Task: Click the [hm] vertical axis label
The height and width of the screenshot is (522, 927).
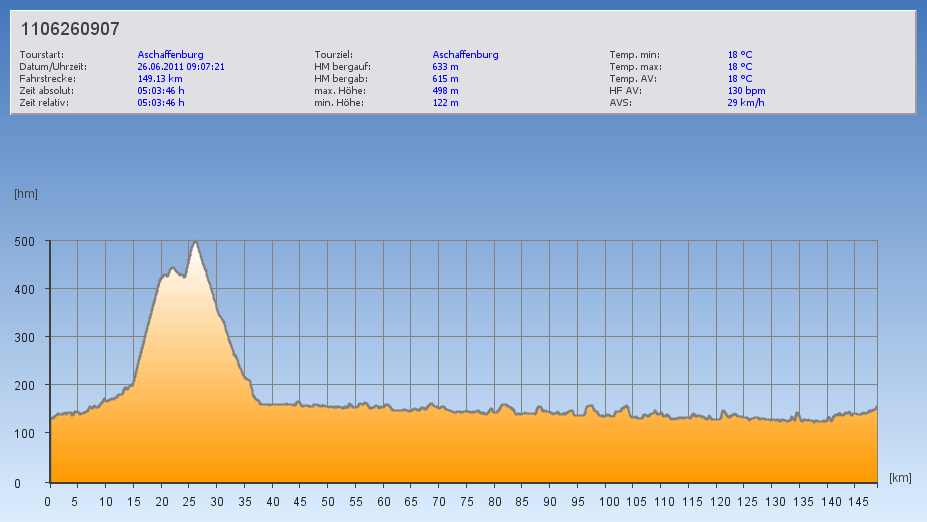Action: pyautogui.click(x=26, y=194)
